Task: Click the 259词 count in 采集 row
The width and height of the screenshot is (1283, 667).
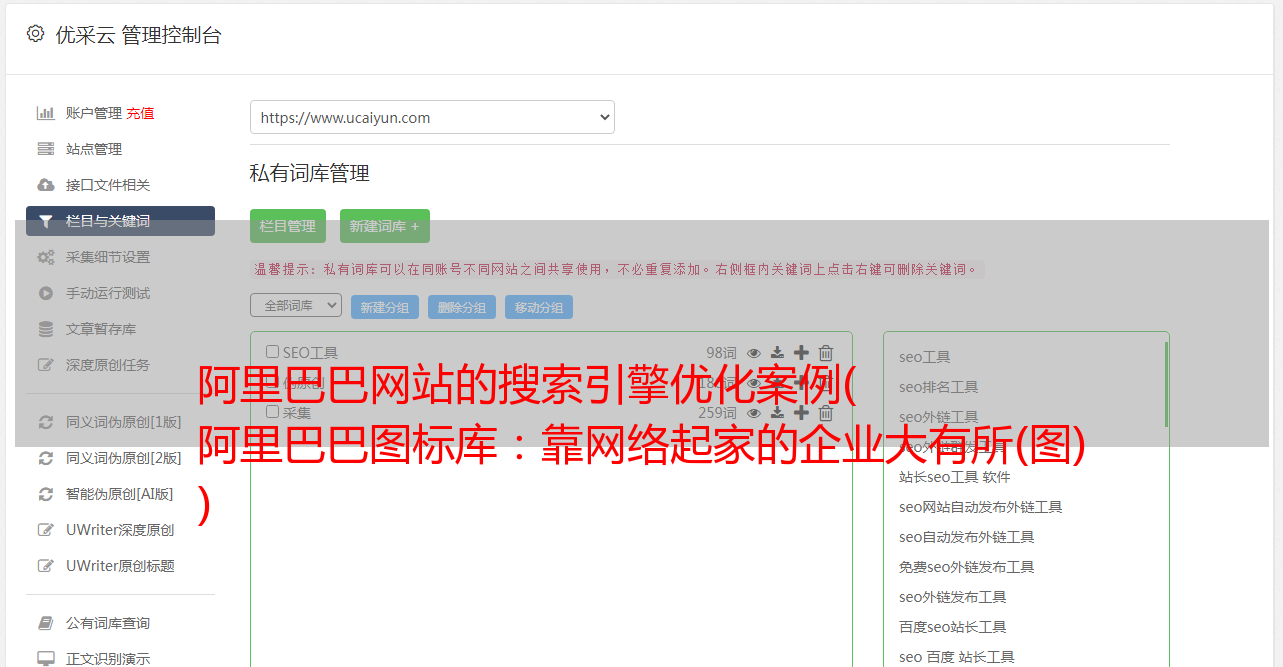Action: [x=717, y=413]
